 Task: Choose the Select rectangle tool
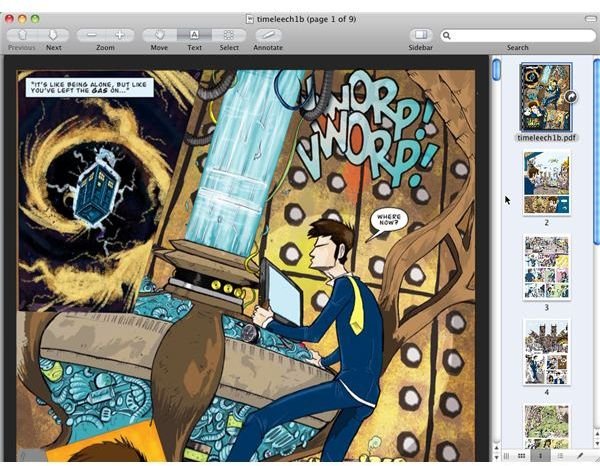tap(229, 35)
